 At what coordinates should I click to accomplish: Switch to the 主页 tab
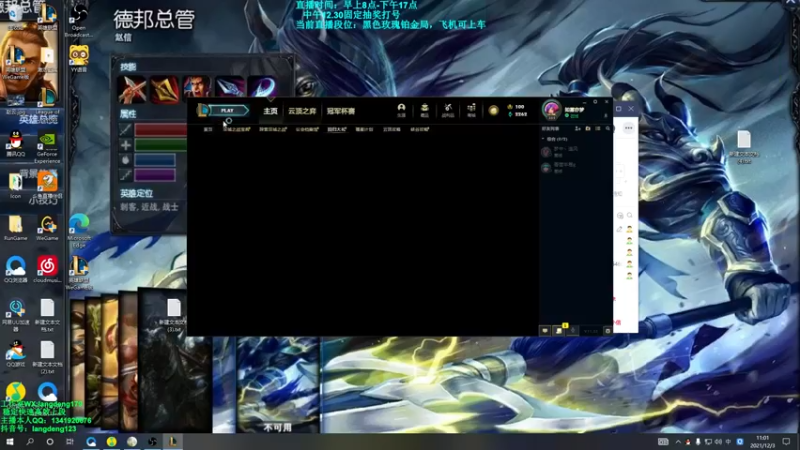tap(270, 111)
